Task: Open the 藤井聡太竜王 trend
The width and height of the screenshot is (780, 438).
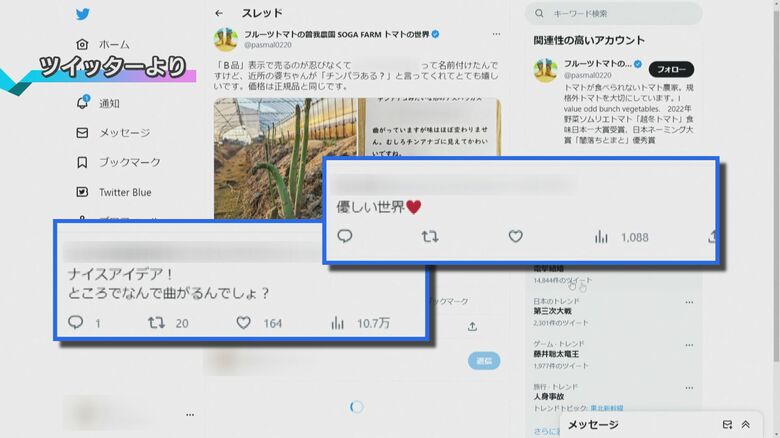Action: click(556, 354)
